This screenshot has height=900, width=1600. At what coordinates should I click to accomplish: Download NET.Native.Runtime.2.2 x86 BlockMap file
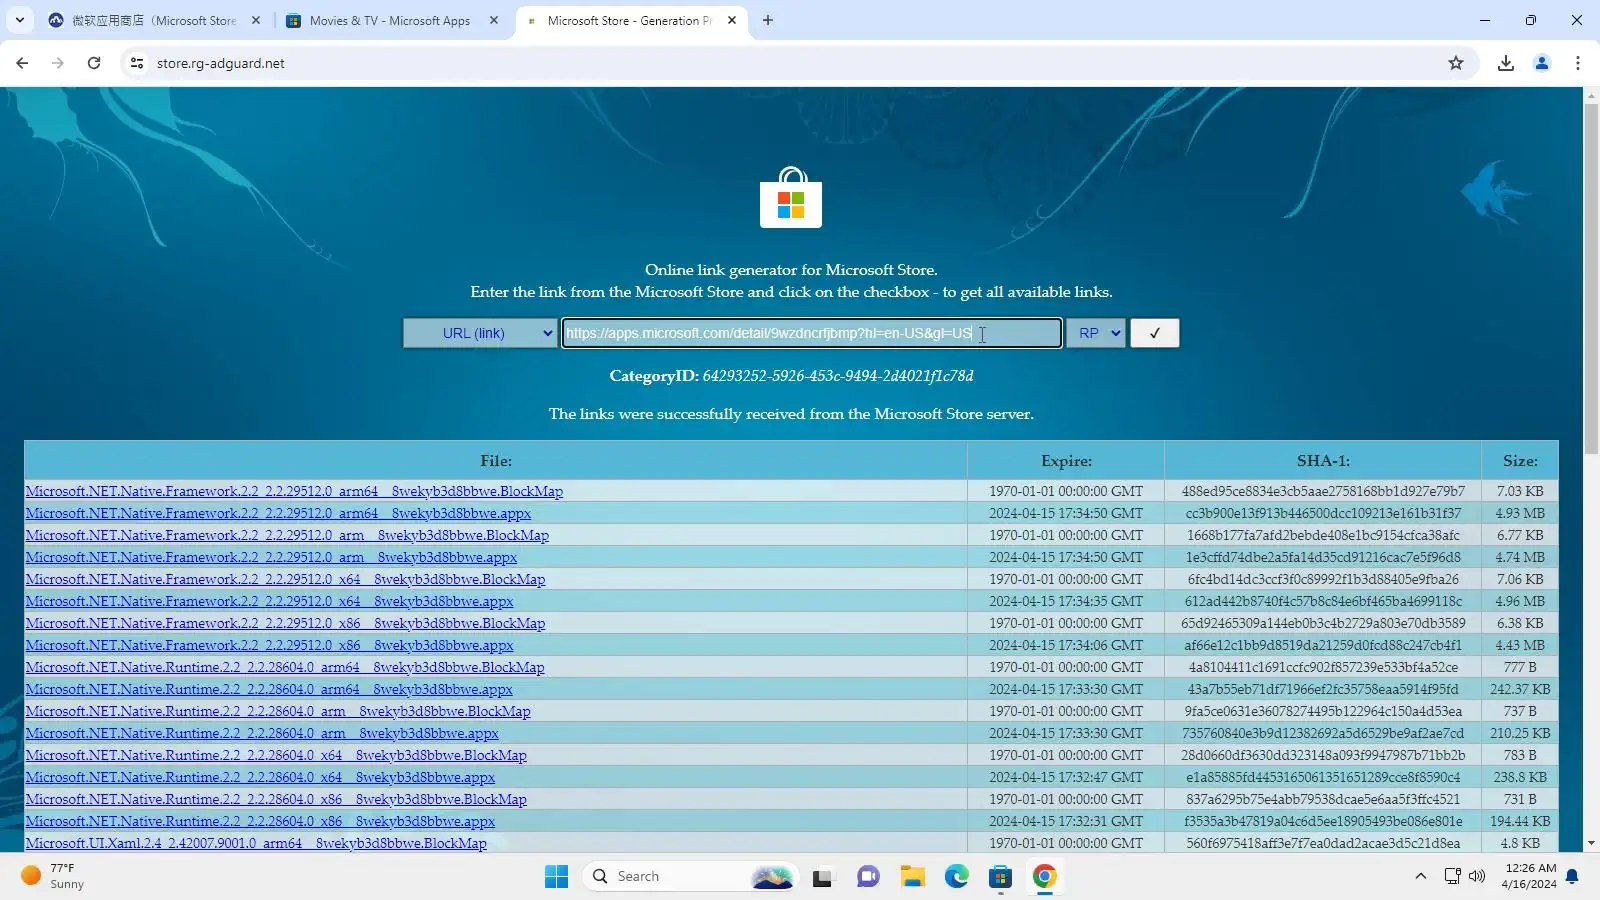276,799
